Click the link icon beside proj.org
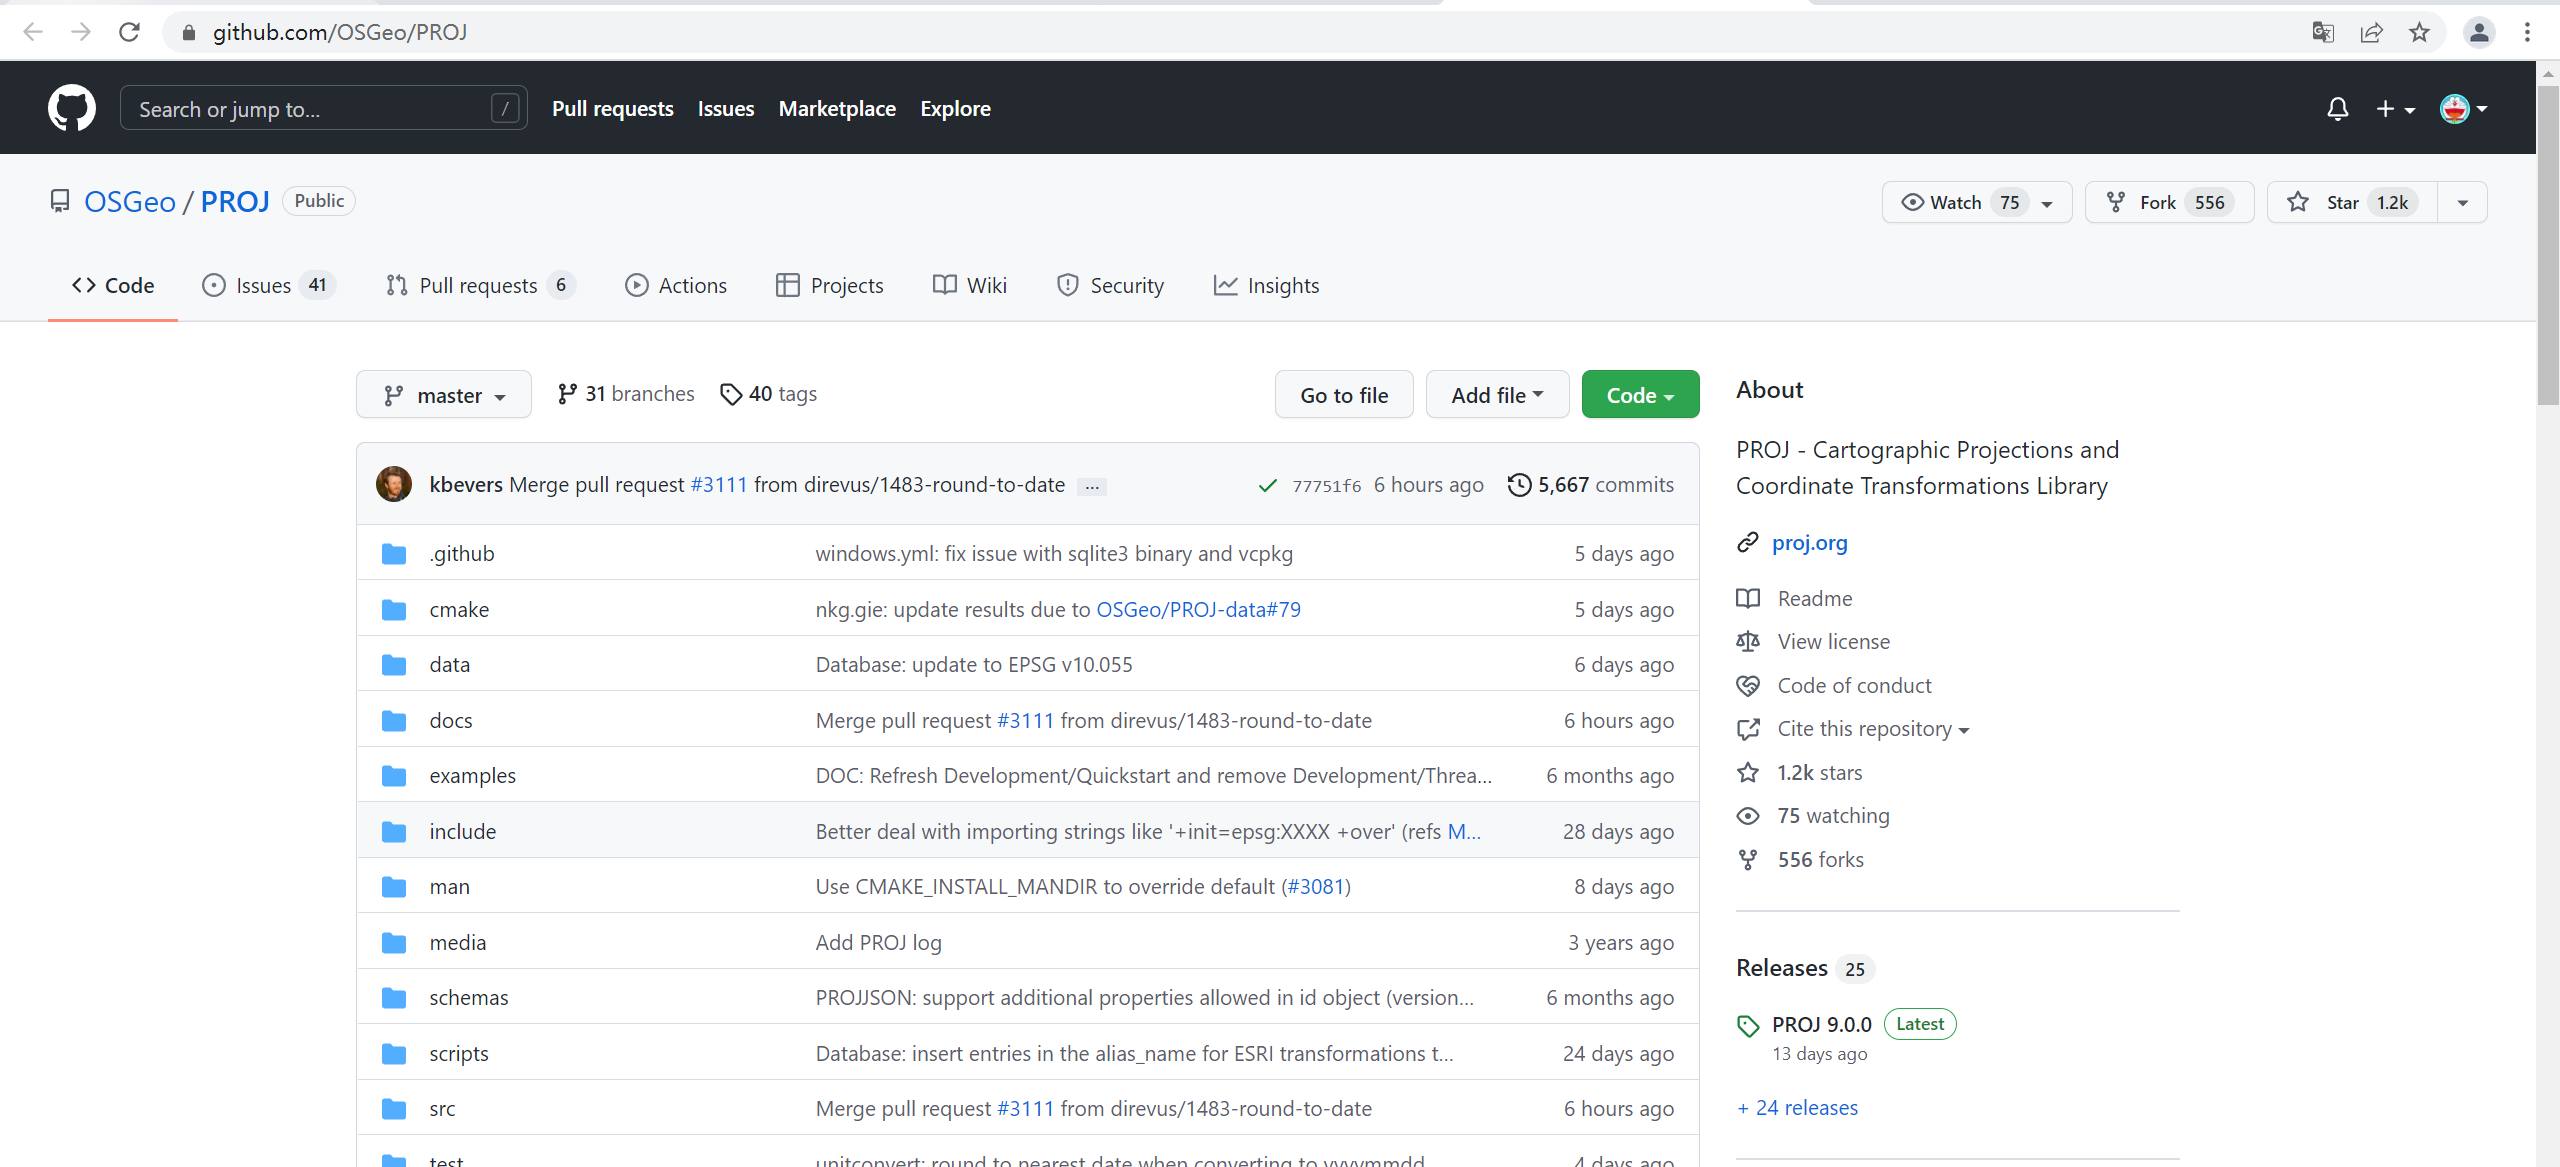Viewport: 2560px width, 1167px height. [1748, 543]
